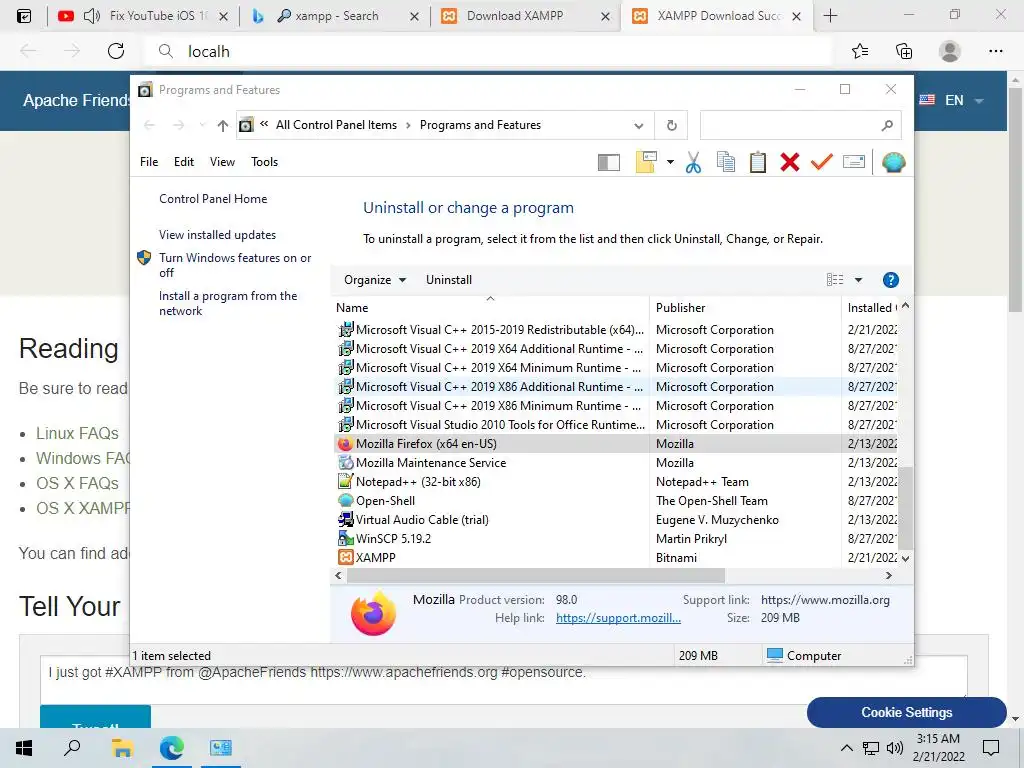The height and width of the screenshot is (768, 1024).
Task: Open the address bar history dropdown chevron
Action: click(639, 125)
